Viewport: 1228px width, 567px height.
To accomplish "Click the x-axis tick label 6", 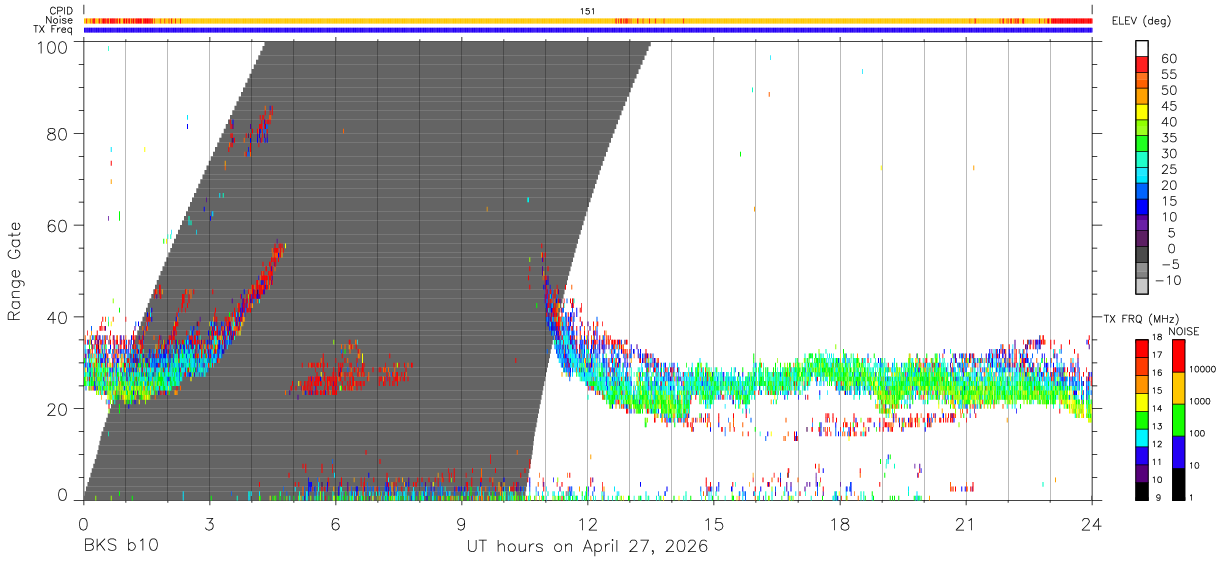I will pyautogui.click(x=335, y=524).
